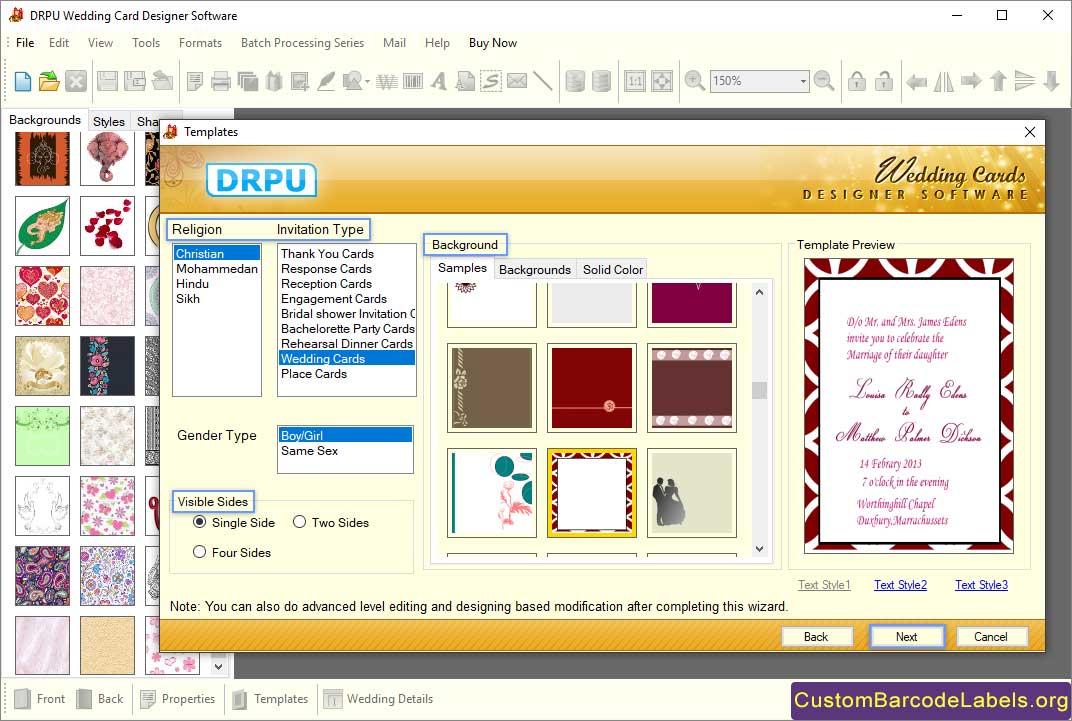Click the New document icon

(23, 81)
